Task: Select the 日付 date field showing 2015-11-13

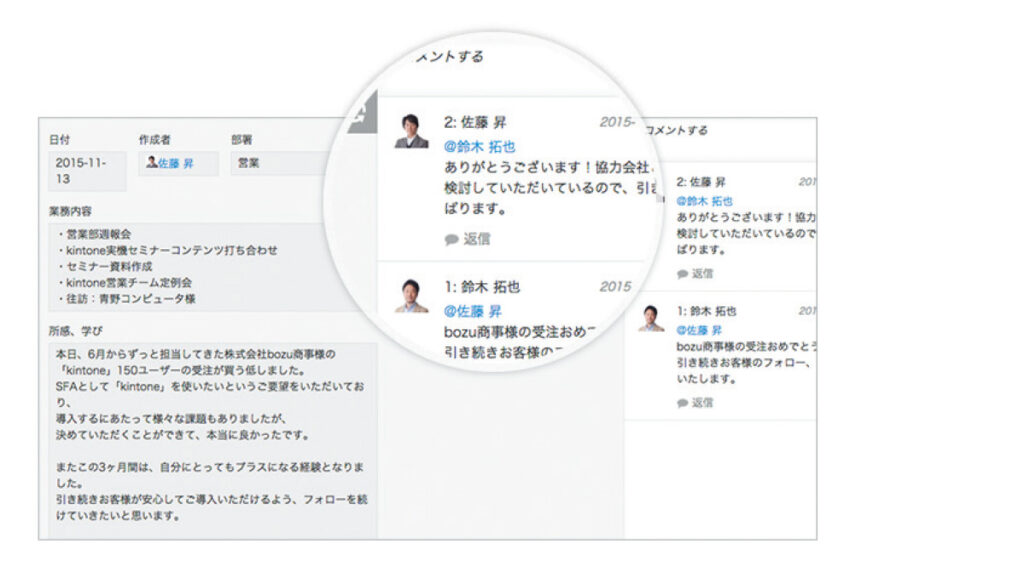Action: 85,168
